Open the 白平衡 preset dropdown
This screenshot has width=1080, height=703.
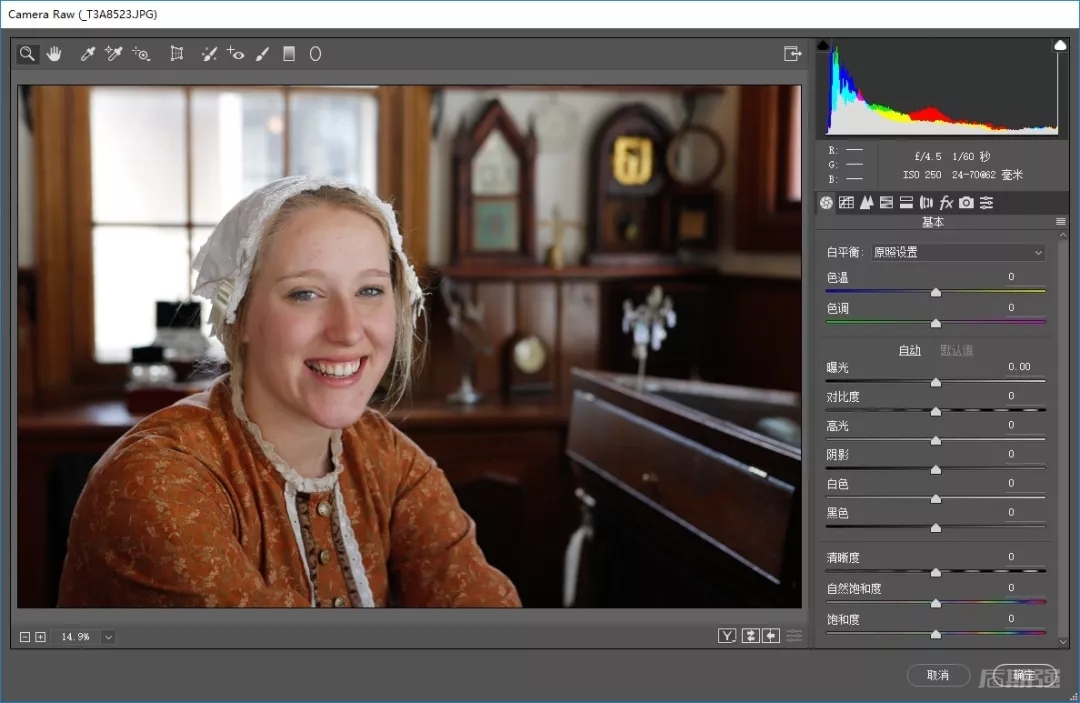(x=957, y=253)
